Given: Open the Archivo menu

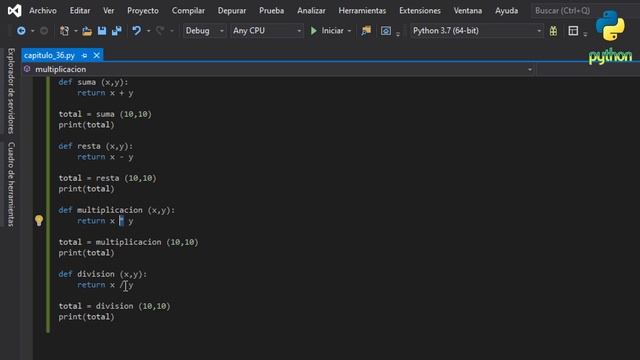Looking at the screenshot, I should tap(43, 11).
